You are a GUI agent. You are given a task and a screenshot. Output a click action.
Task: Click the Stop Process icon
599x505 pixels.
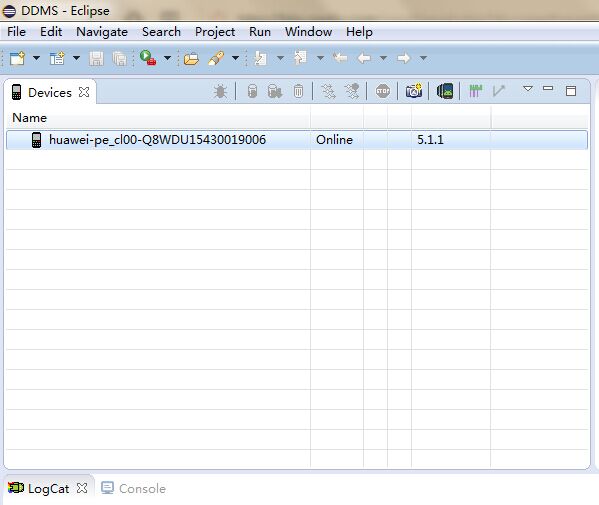tap(383, 91)
